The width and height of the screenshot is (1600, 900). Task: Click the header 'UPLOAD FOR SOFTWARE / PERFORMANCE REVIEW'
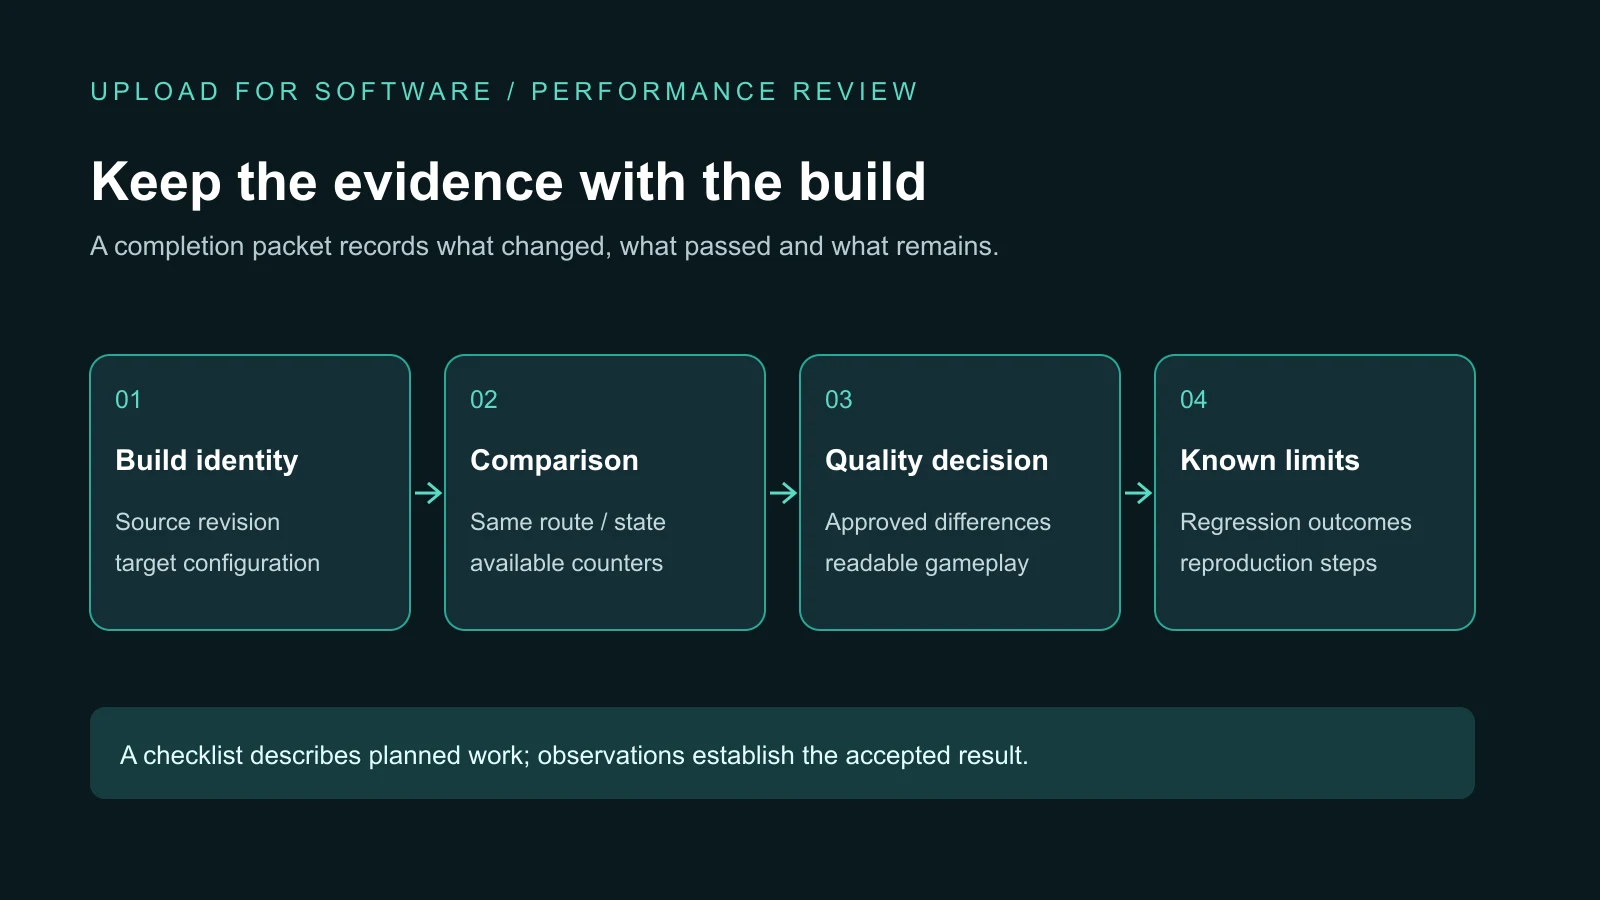[x=504, y=92]
